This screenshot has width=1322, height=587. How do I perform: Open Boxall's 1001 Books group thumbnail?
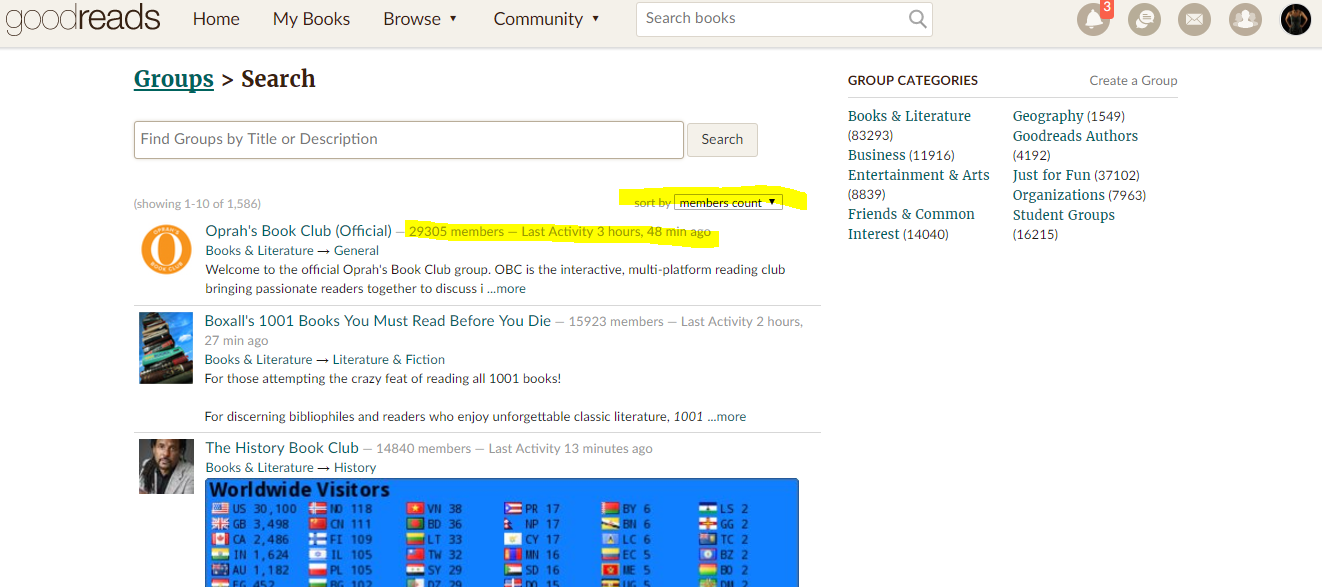pos(165,348)
